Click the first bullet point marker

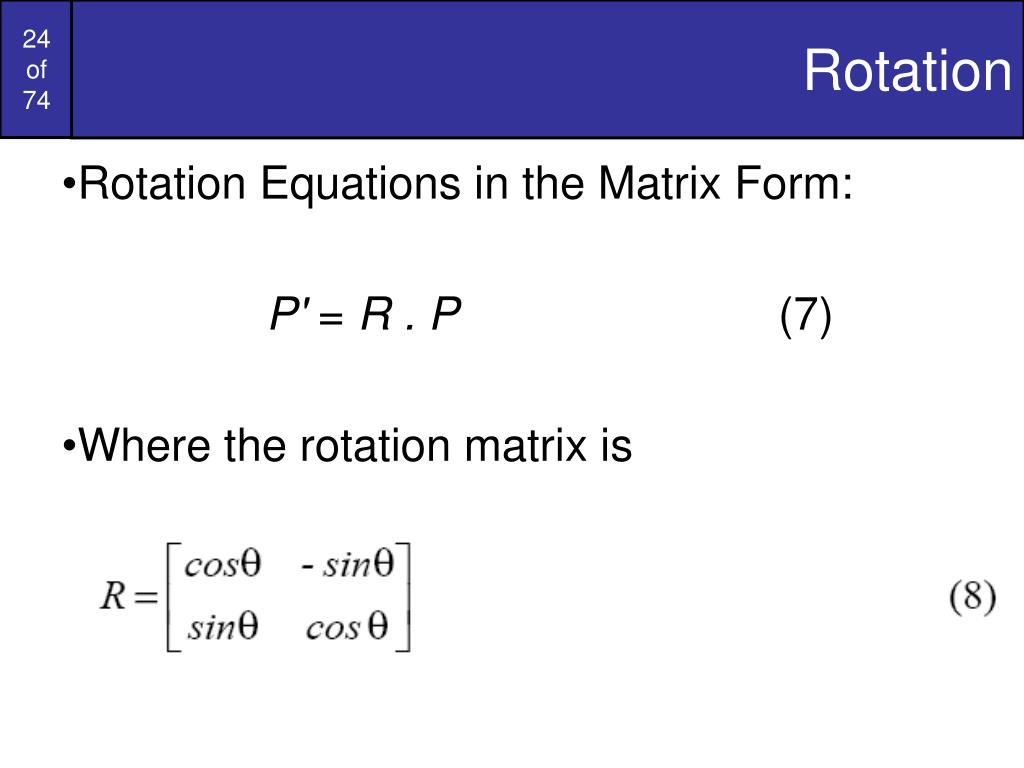tap(69, 185)
